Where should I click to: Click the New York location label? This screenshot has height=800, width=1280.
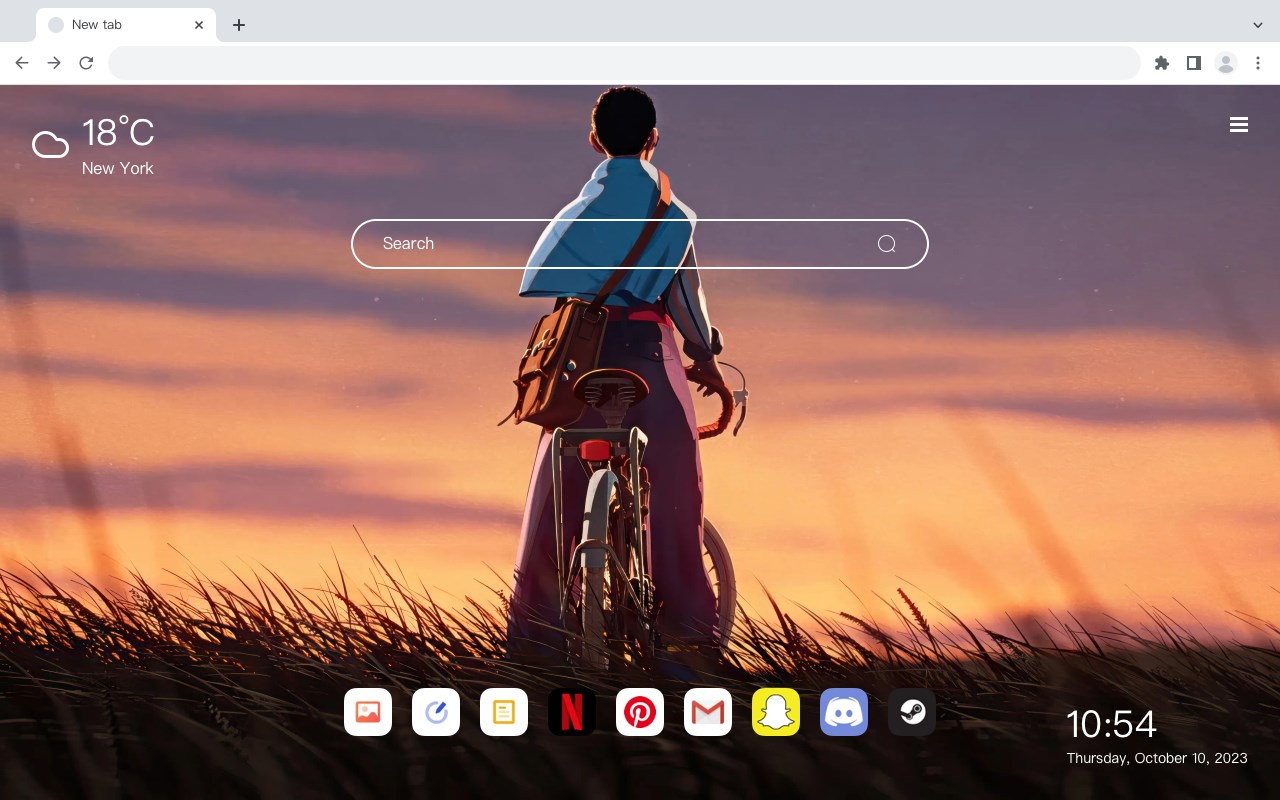click(118, 168)
